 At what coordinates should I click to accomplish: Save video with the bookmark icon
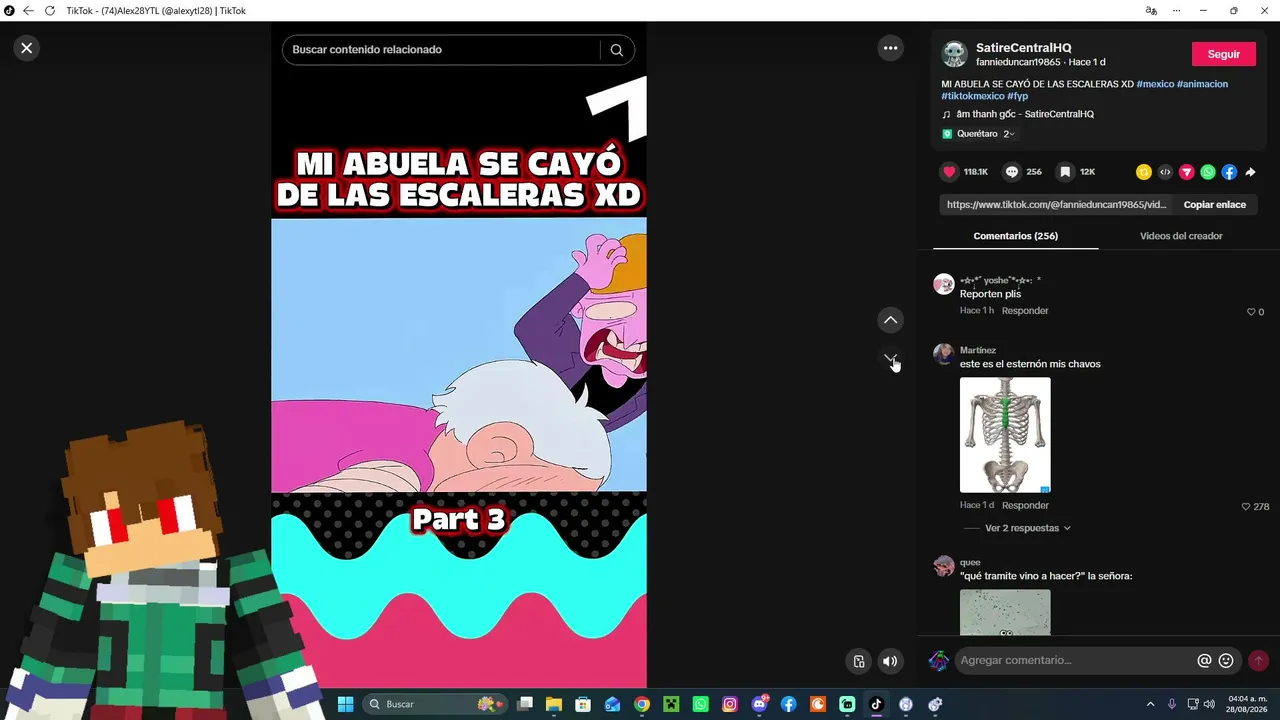1066,172
